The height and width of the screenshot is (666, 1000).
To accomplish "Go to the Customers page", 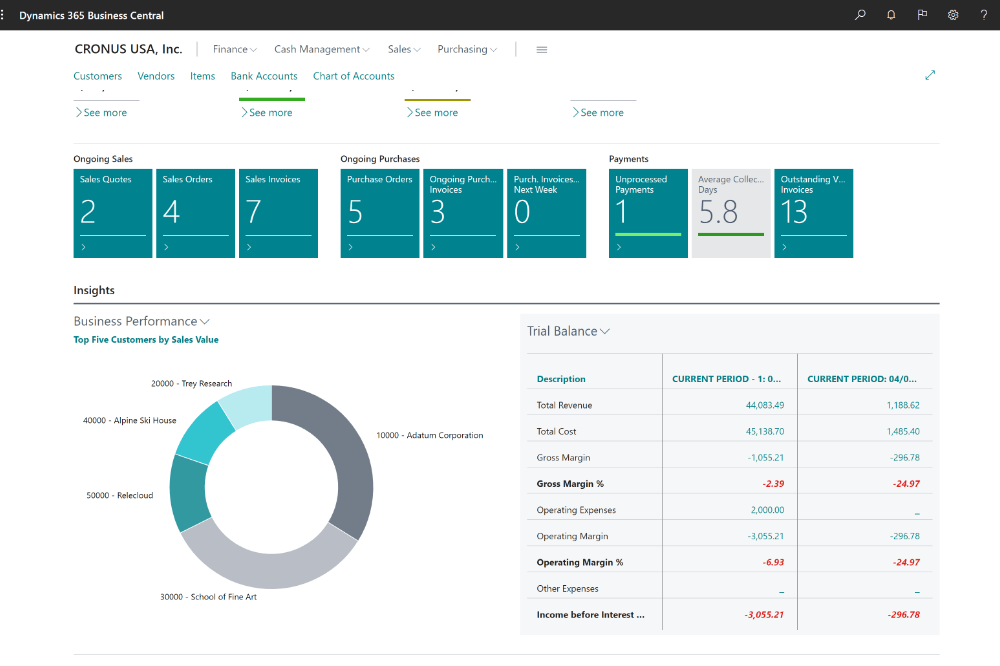I will click(x=98, y=76).
